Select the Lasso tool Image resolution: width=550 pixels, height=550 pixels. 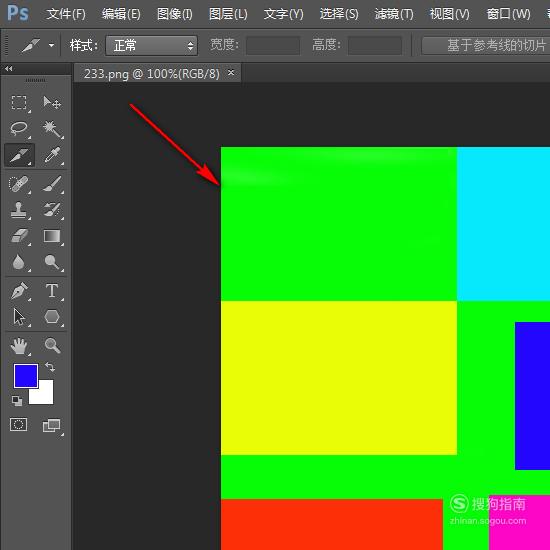coord(19,129)
